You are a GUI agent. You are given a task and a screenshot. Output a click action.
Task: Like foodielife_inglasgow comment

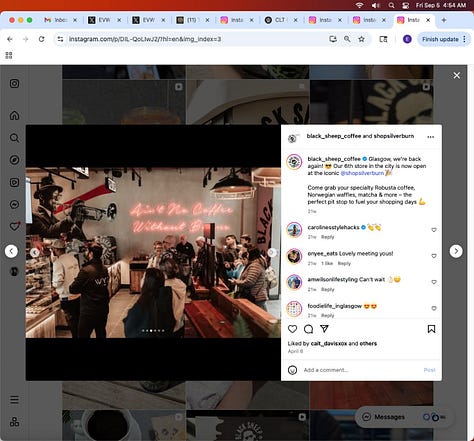click(x=434, y=308)
